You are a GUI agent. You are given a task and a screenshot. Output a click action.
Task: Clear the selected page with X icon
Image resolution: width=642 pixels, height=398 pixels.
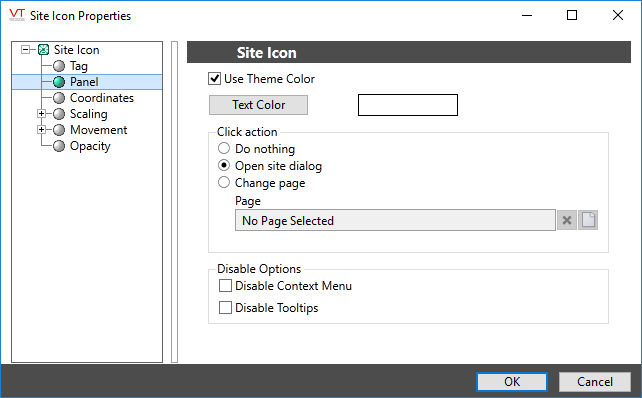pyautogui.click(x=567, y=220)
